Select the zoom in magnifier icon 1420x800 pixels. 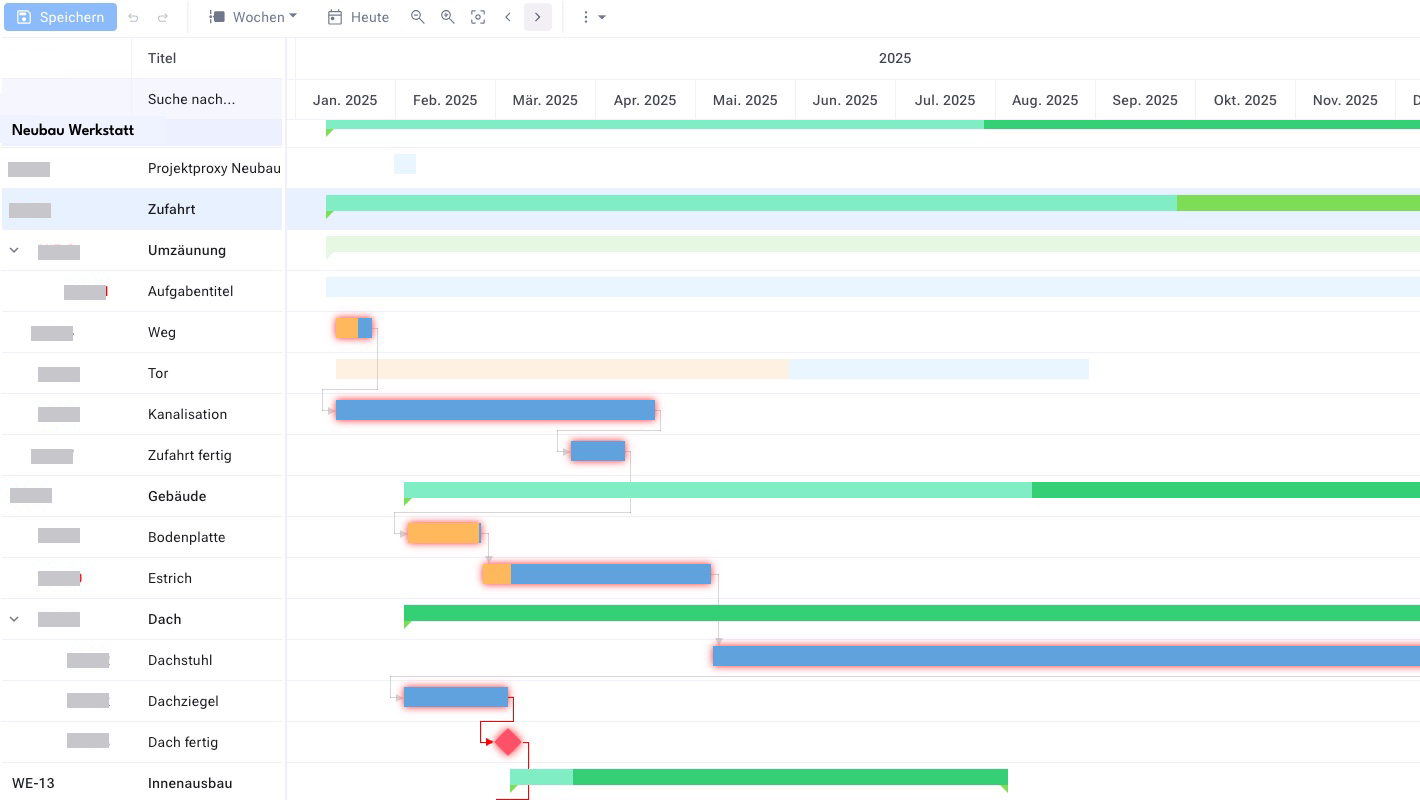[x=447, y=17]
